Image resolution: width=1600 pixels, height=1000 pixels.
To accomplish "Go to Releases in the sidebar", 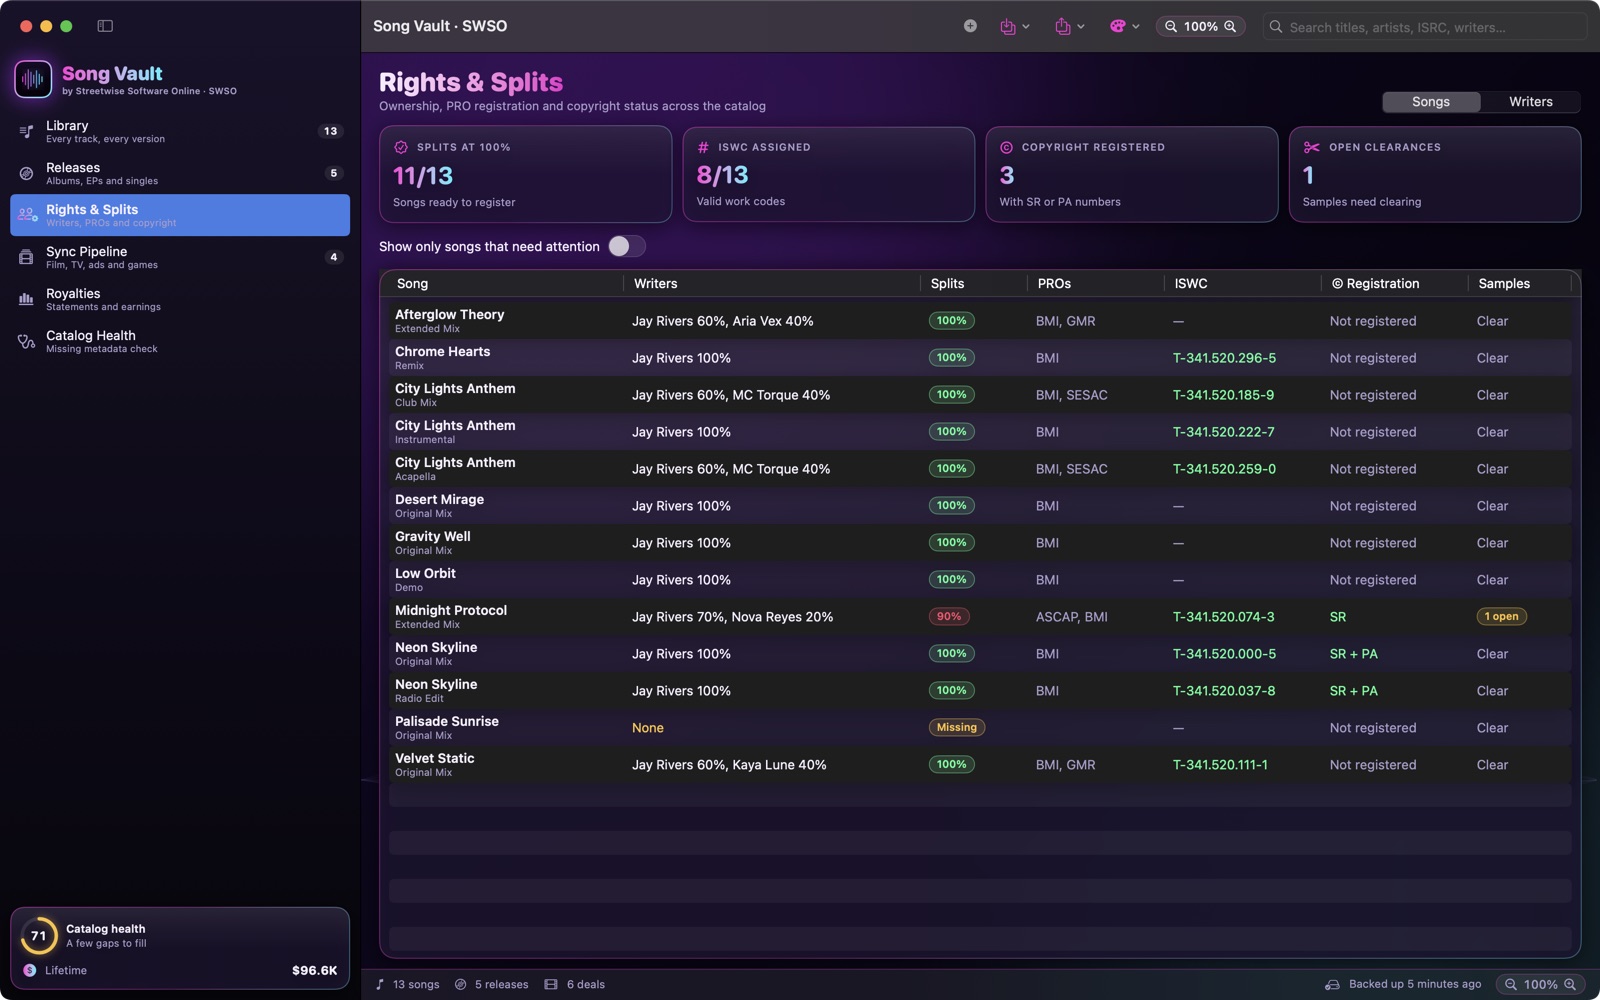I will pos(180,173).
